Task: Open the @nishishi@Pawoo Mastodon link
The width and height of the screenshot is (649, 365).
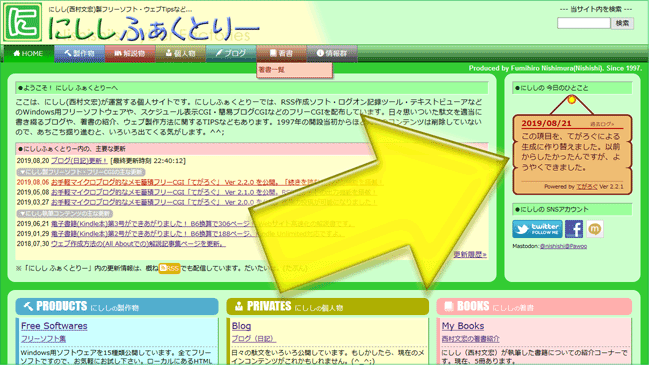Action: click(x=563, y=246)
